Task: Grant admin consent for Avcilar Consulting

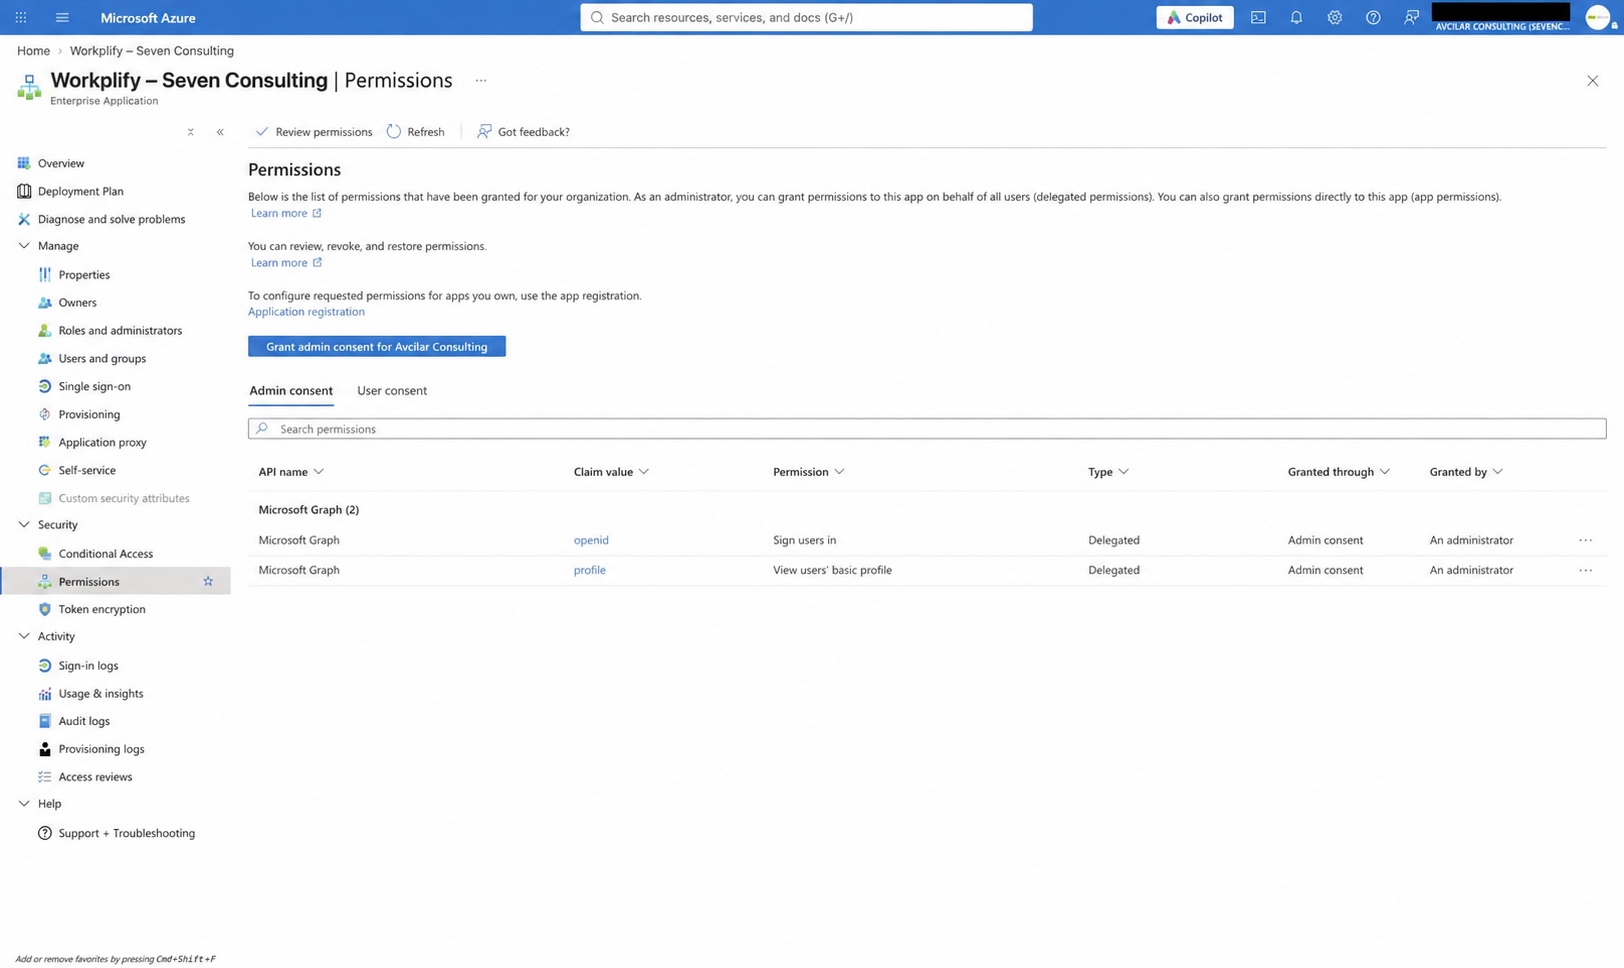Action: coord(377,347)
